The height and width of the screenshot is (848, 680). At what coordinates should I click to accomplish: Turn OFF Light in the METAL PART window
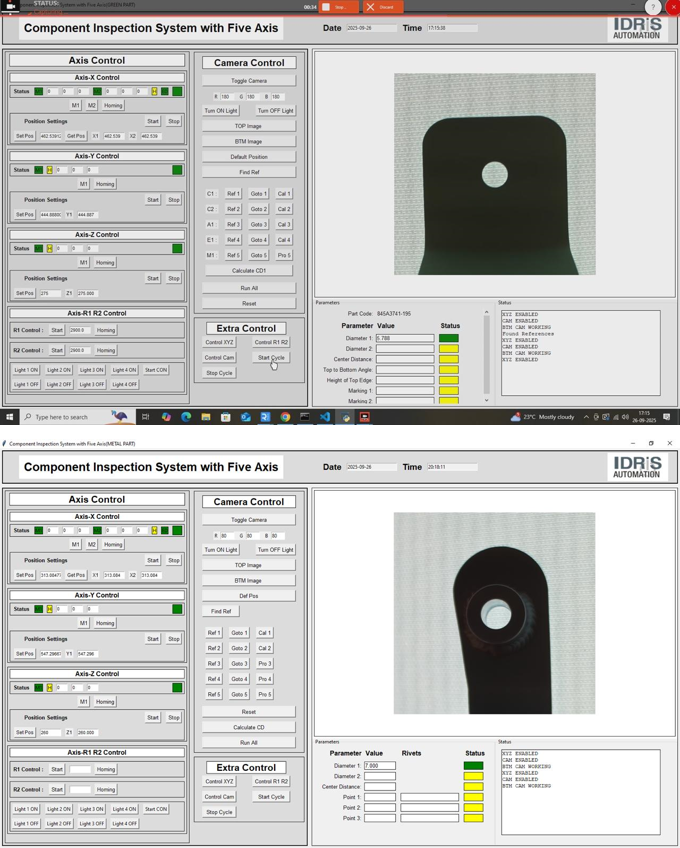pyautogui.click(x=275, y=549)
